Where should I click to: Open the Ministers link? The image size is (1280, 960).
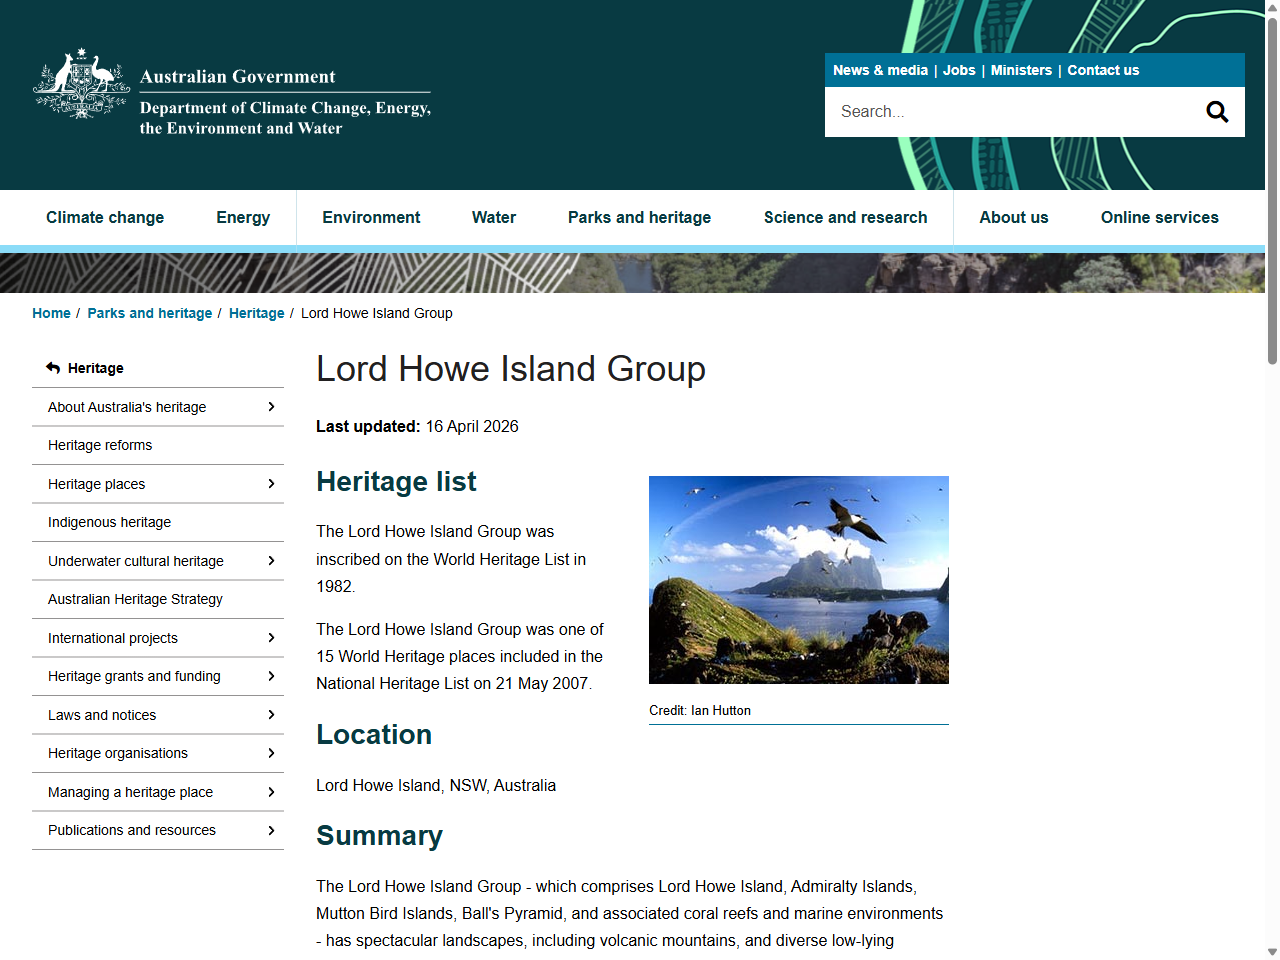(1021, 70)
